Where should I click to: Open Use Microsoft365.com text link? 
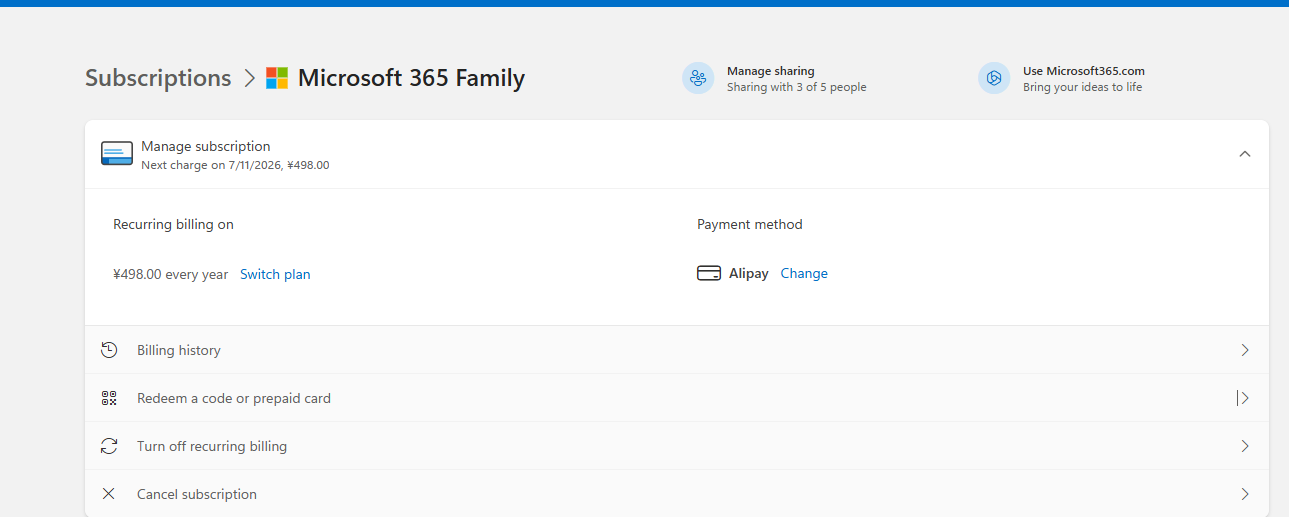[x=1083, y=71]
